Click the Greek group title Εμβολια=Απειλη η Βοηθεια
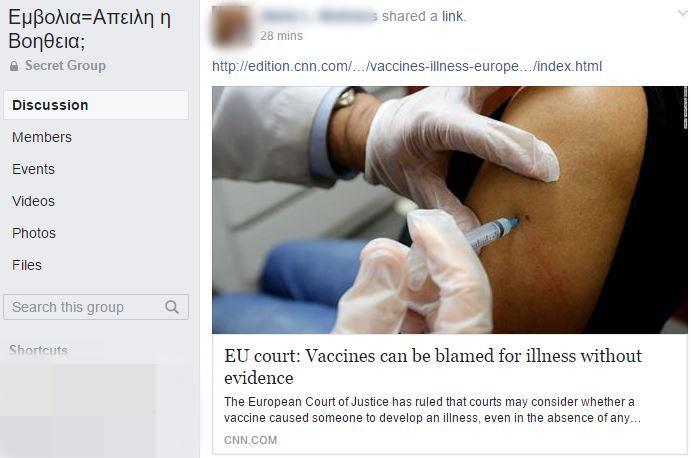The width and height of the screenshot is (691, 458). 89,29
